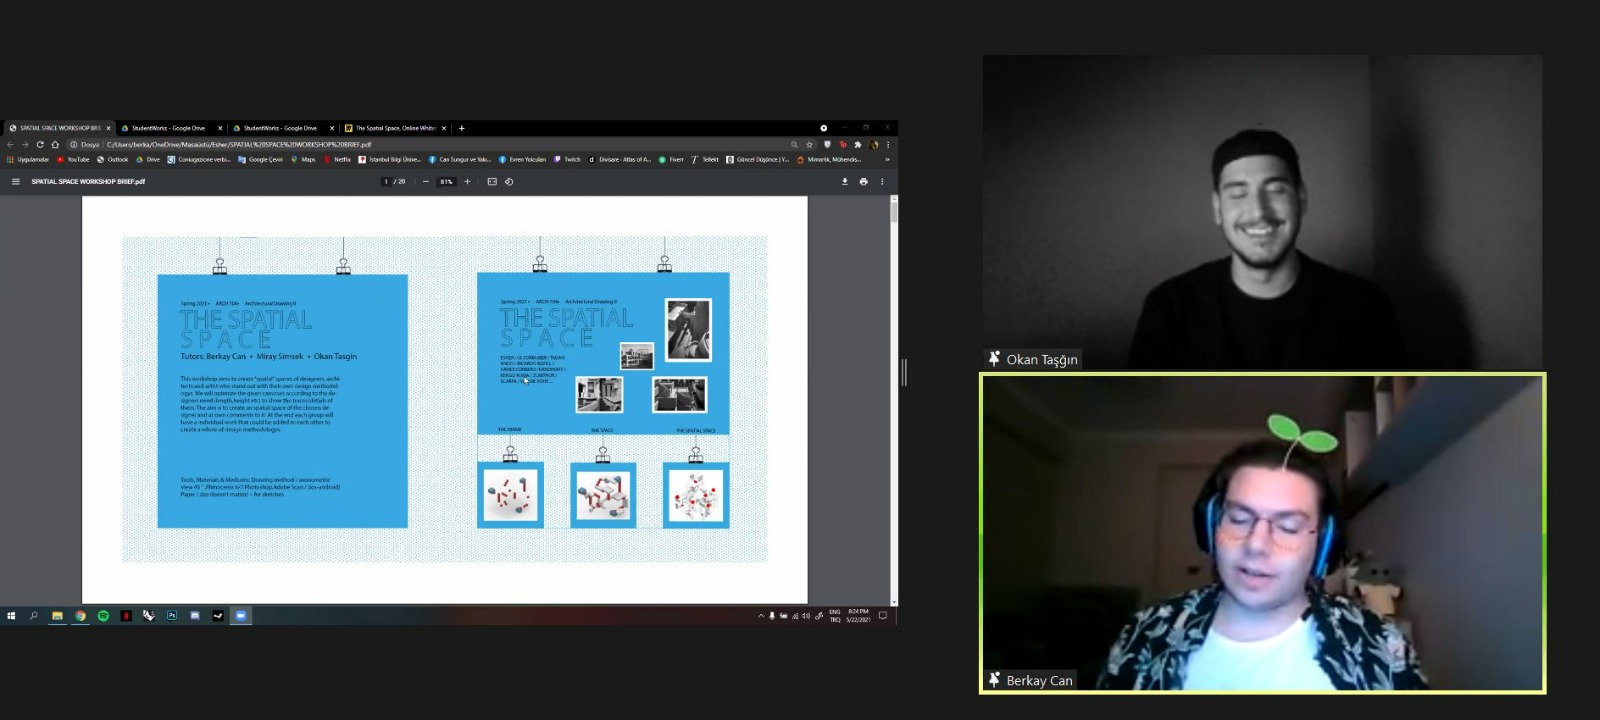The height and width of the screenshot is (720, 1600).
Task: Close The Spatial Space Online Whiteboard tab
Action: coord(444,128)
